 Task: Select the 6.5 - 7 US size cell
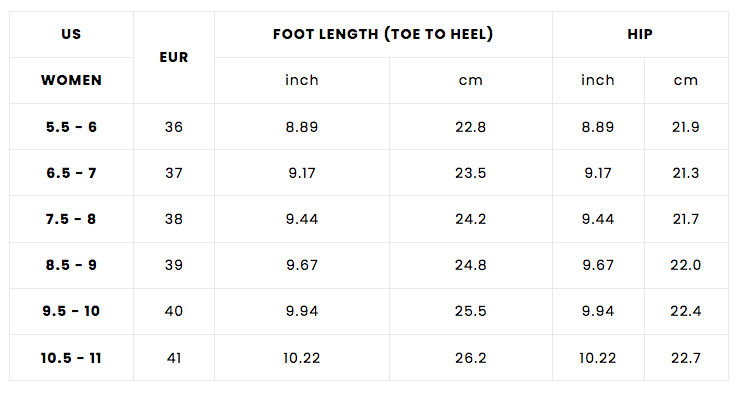pos(71,173)
